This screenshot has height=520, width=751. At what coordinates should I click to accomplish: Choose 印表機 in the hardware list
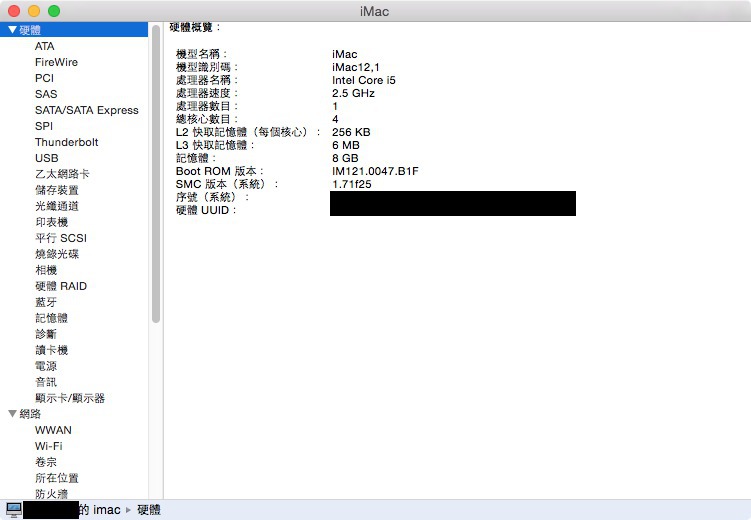pyautogui.click(x=51, y=222)
